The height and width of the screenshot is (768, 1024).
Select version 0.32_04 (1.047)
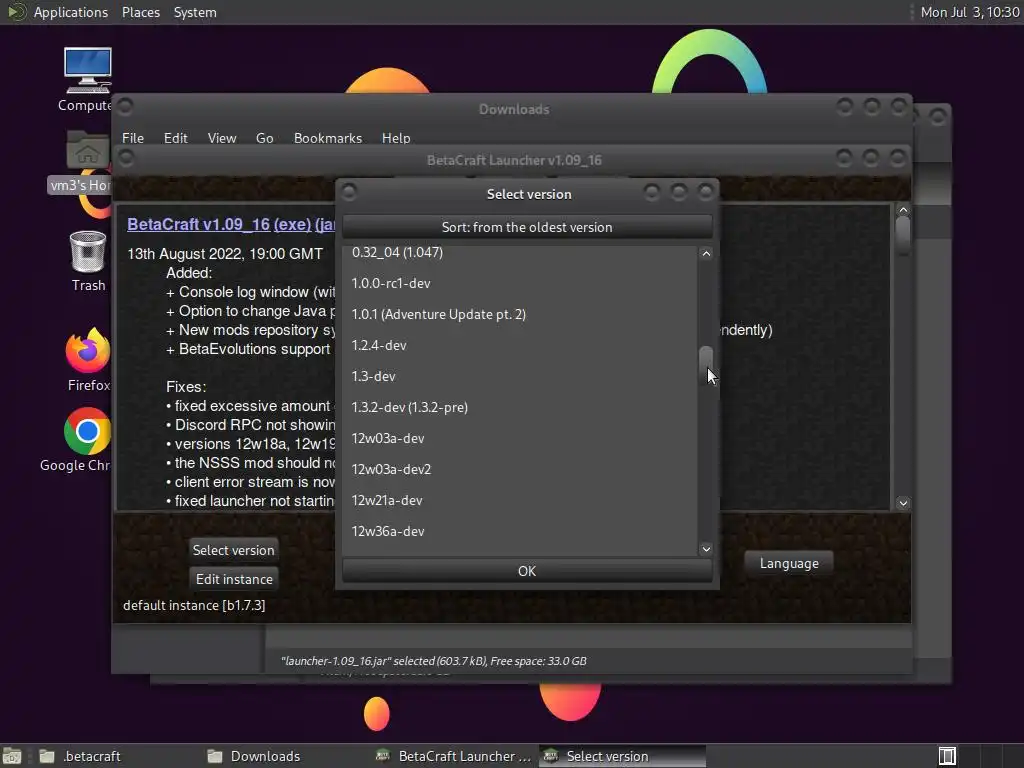520,252
